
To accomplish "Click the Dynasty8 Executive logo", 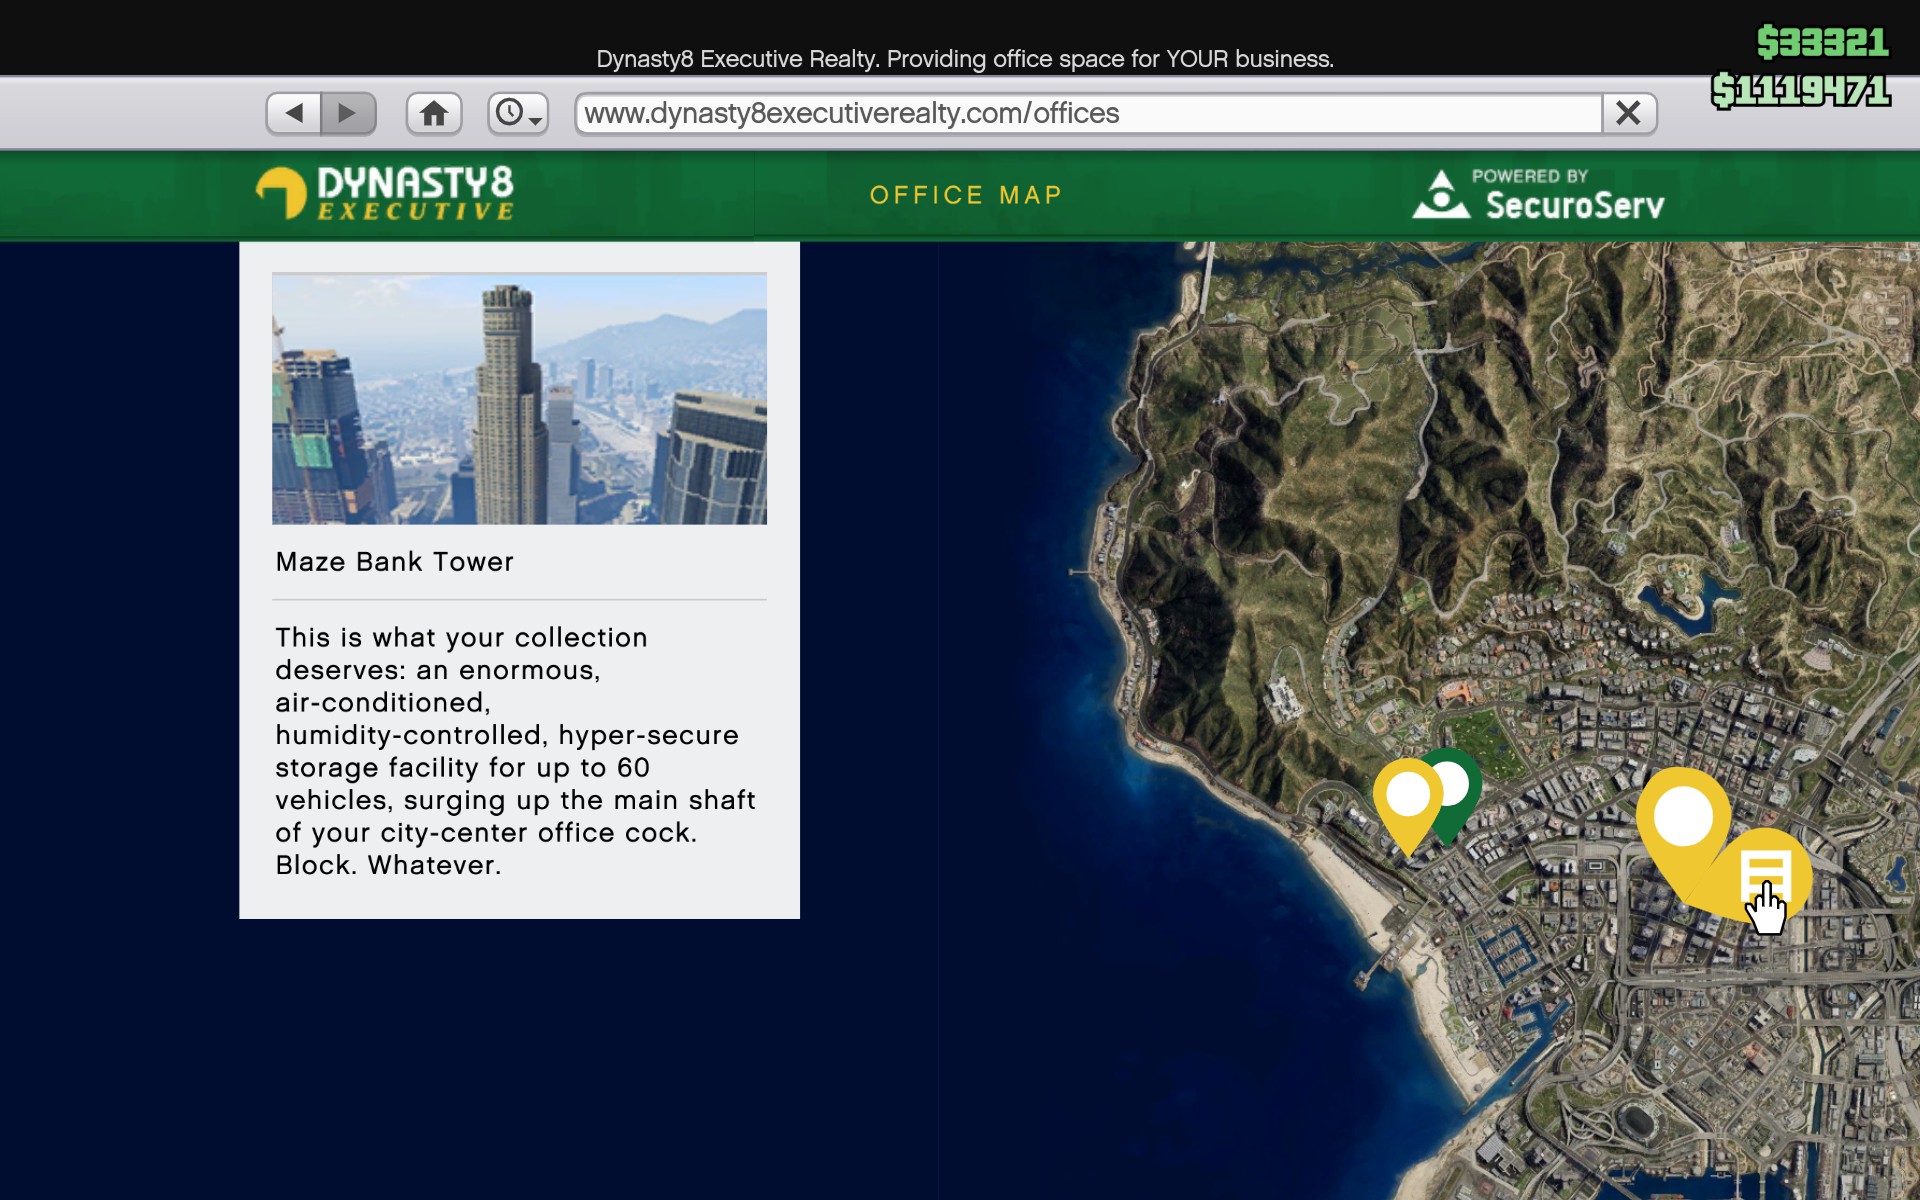I will point(386,192).
